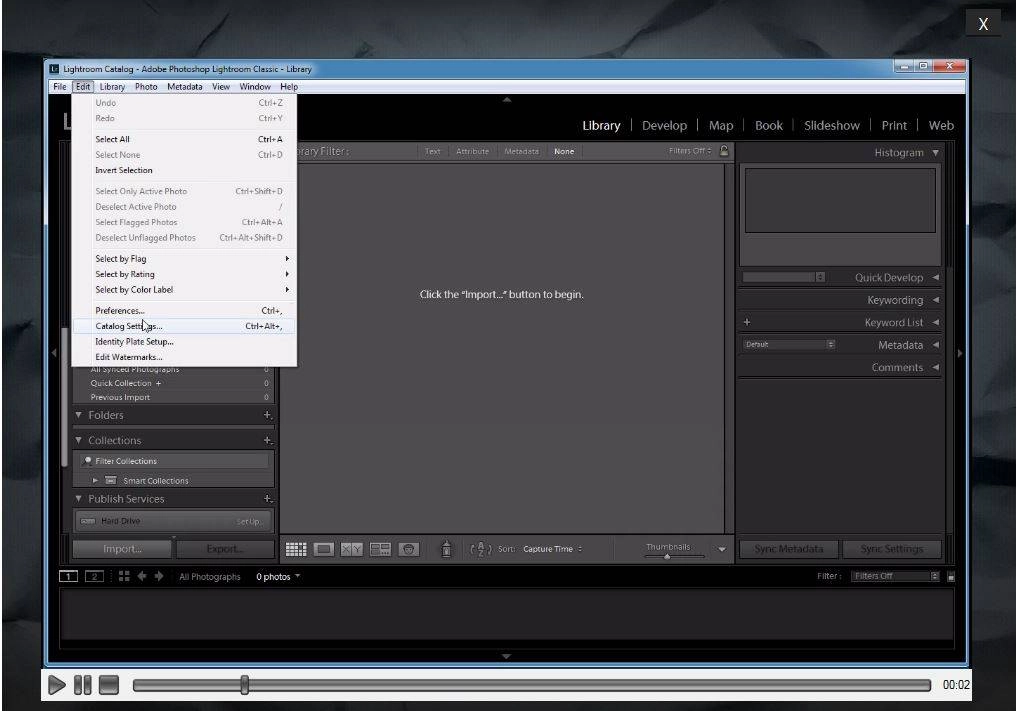The width and height of the screenshot is (1017, 711).
Task: Click second window 2 monitor icon
Action: pos(94,576)
